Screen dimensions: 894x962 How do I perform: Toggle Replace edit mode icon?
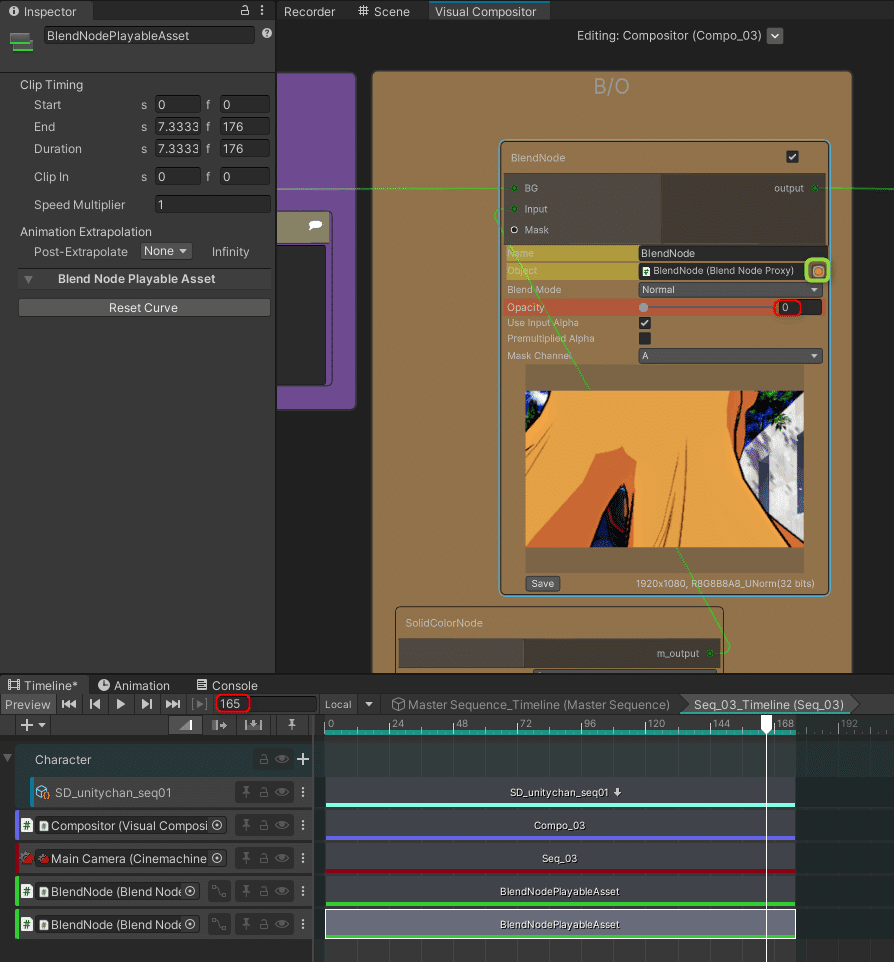pos(253,725)
